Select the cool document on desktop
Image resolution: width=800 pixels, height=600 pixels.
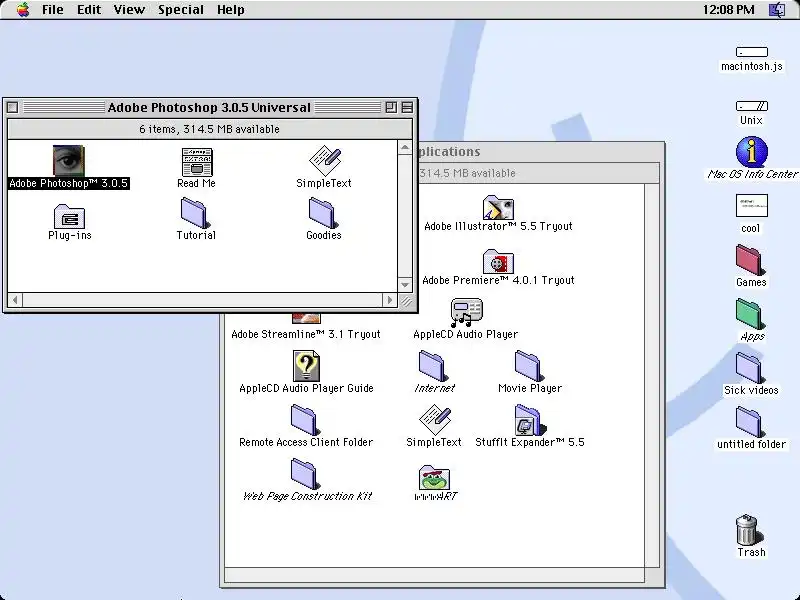point(752,206)
